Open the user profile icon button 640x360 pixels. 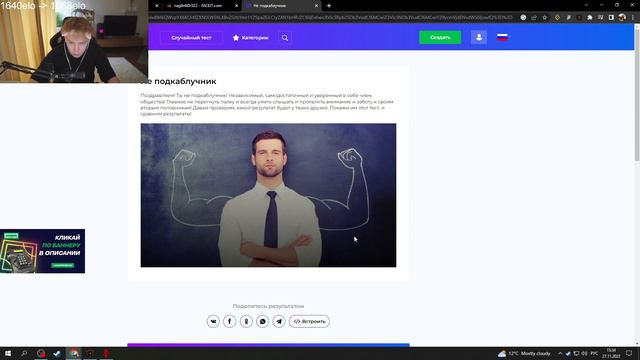tap(479, 37)
